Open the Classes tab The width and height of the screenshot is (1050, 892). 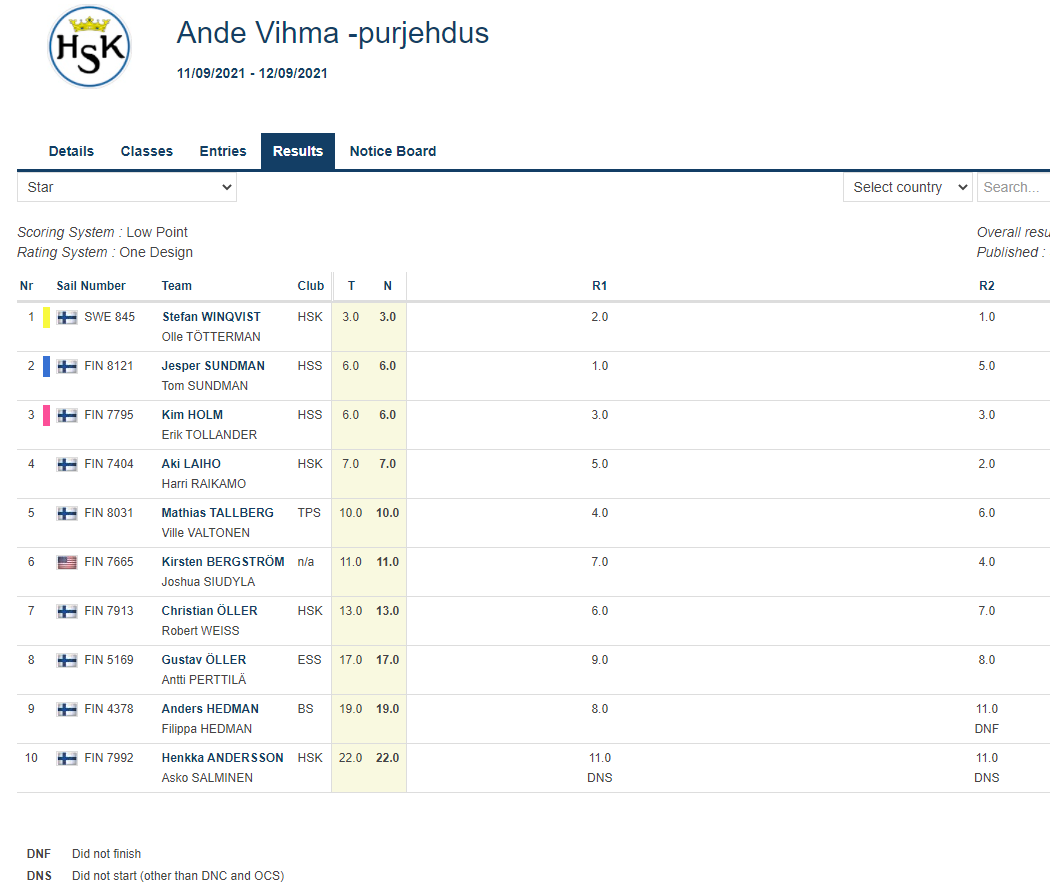147,151
